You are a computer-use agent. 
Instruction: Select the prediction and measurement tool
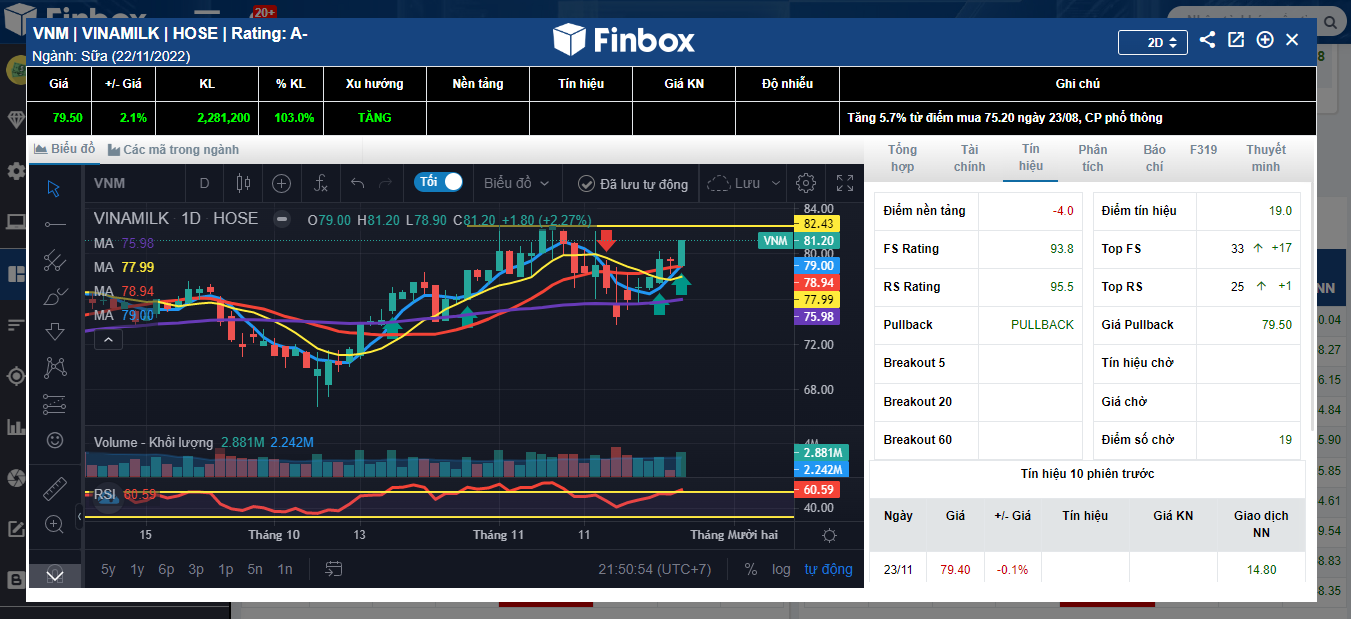(55, 404)
